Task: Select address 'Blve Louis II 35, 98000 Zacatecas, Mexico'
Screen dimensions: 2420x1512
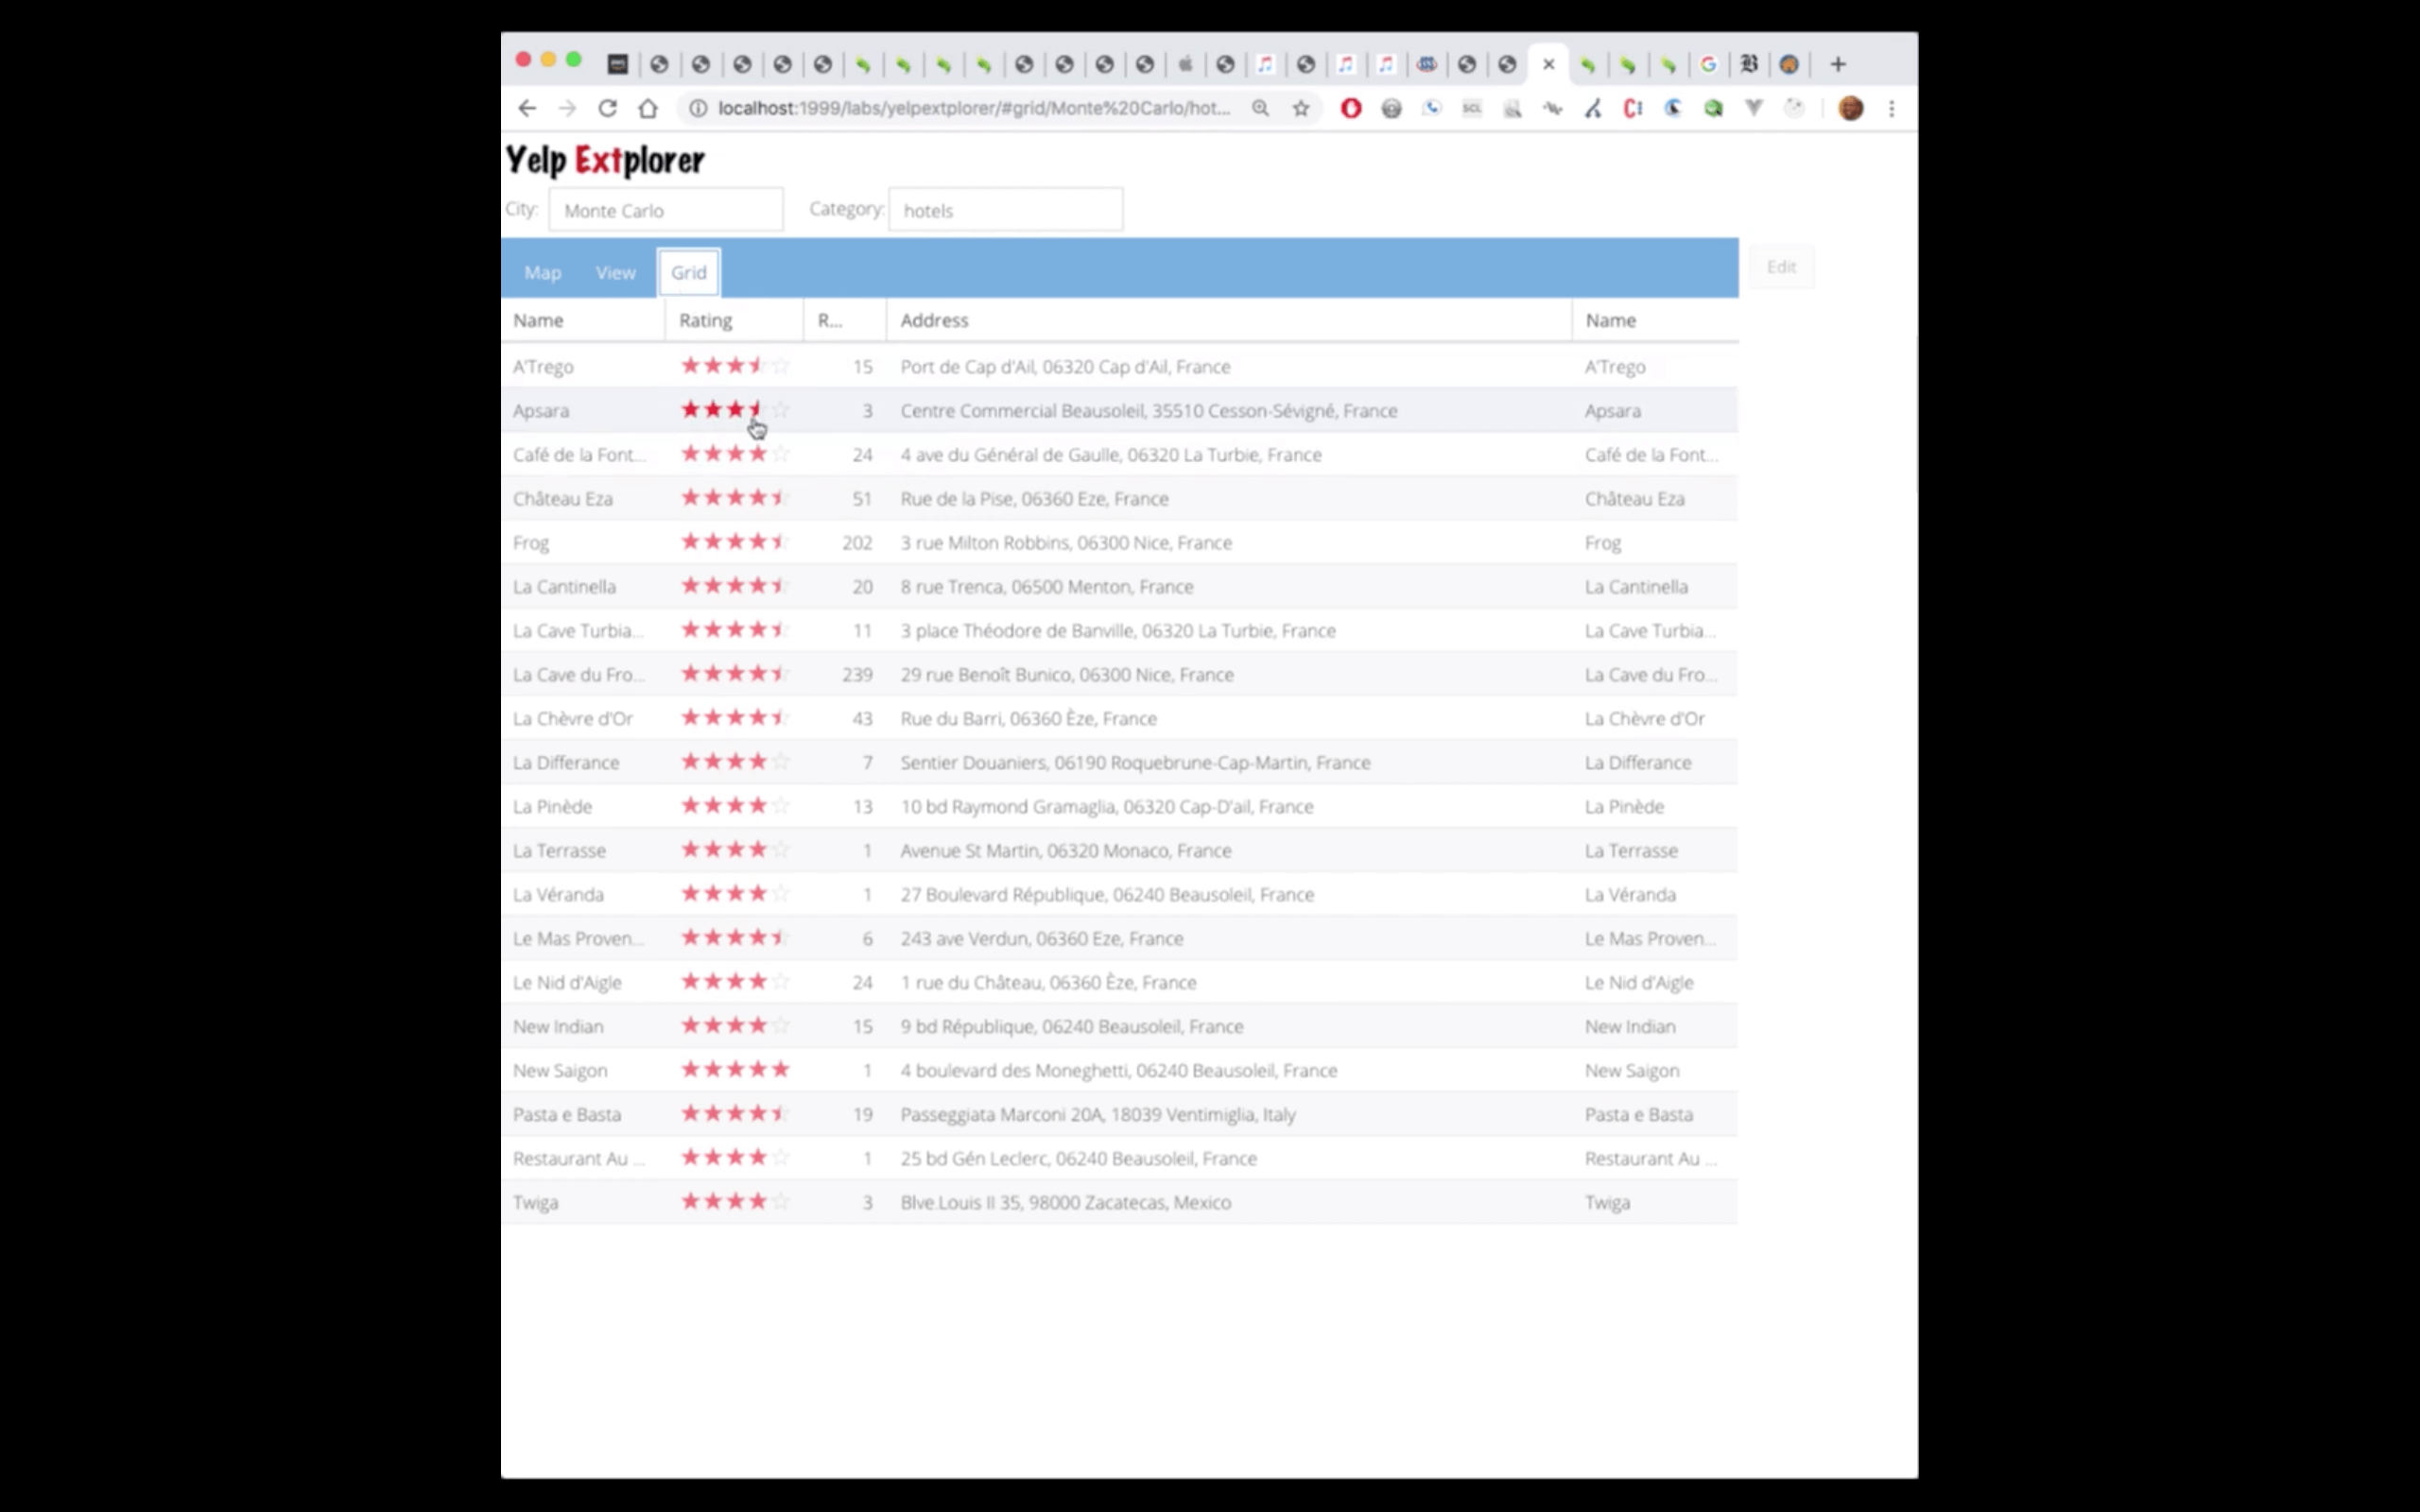Action: [x=1066, y=1203]
